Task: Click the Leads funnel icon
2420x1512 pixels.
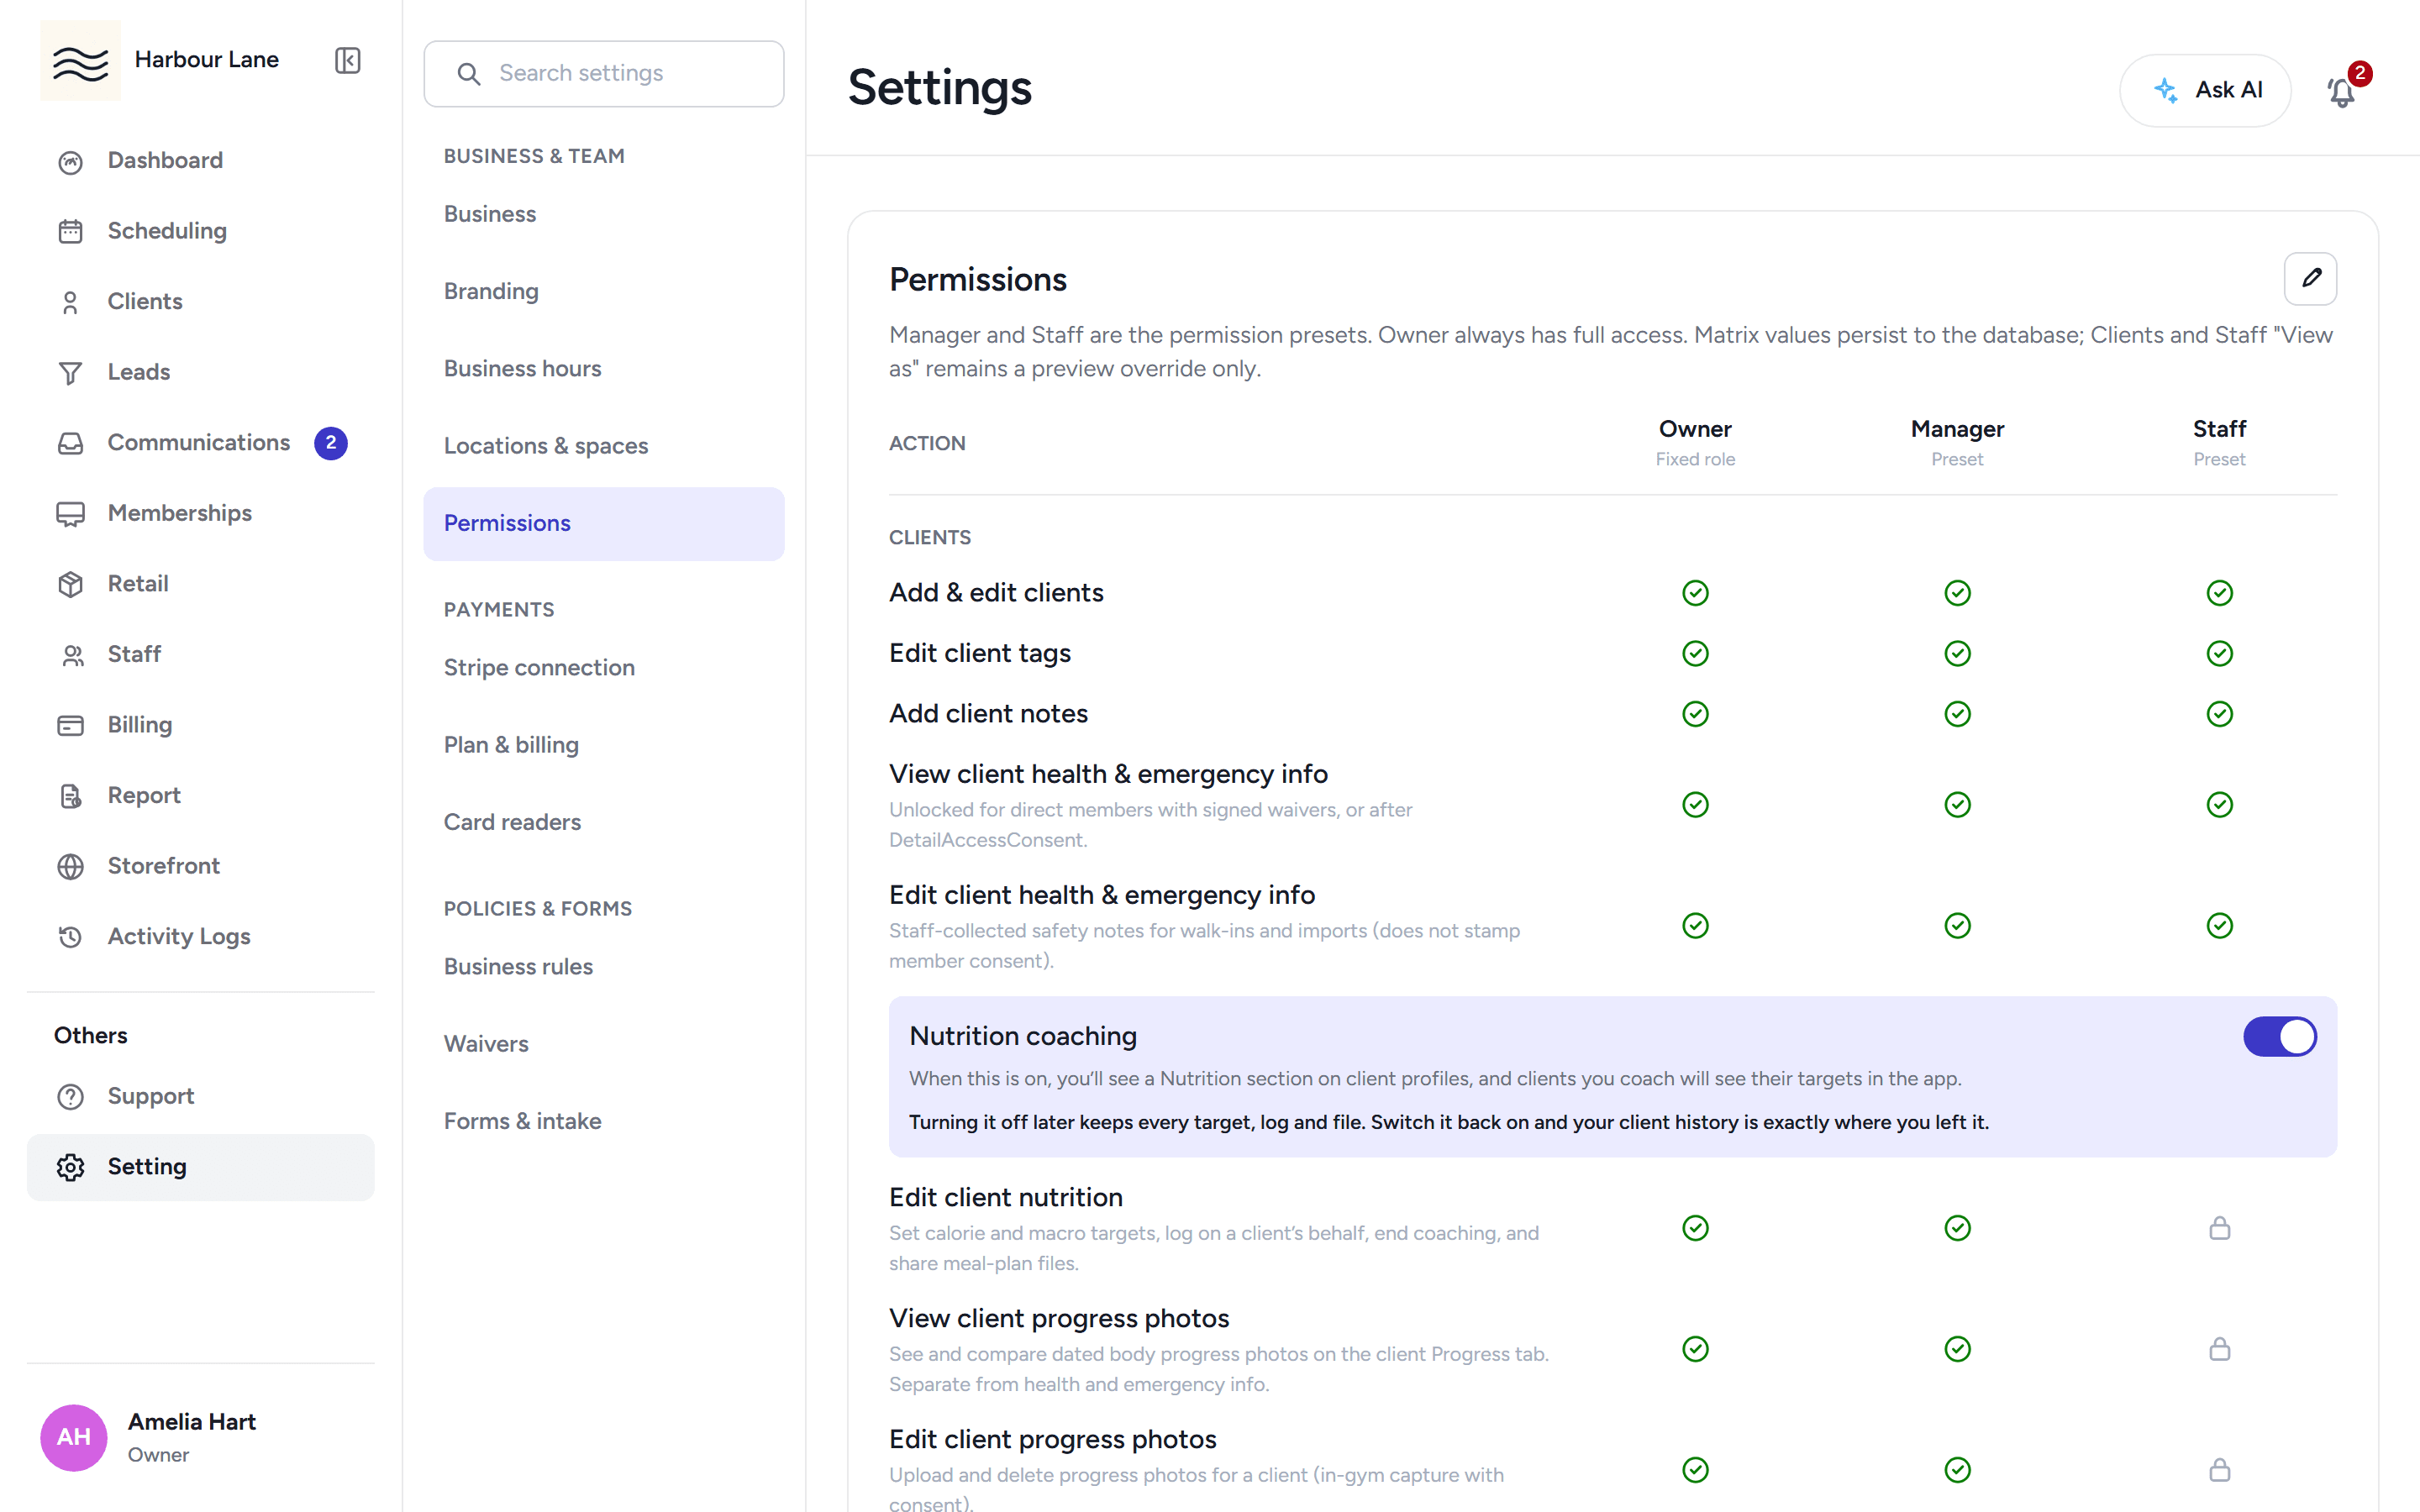Action: [70, 373]
